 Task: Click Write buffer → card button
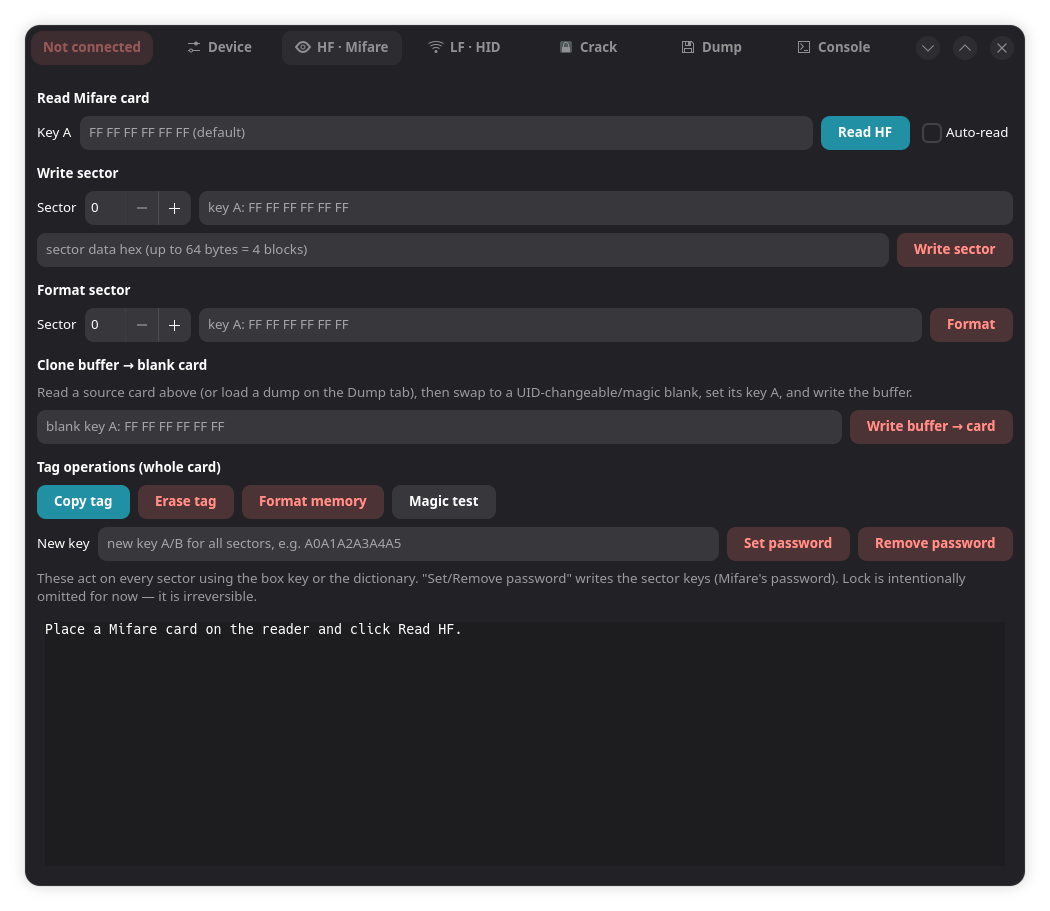[931, 427]
